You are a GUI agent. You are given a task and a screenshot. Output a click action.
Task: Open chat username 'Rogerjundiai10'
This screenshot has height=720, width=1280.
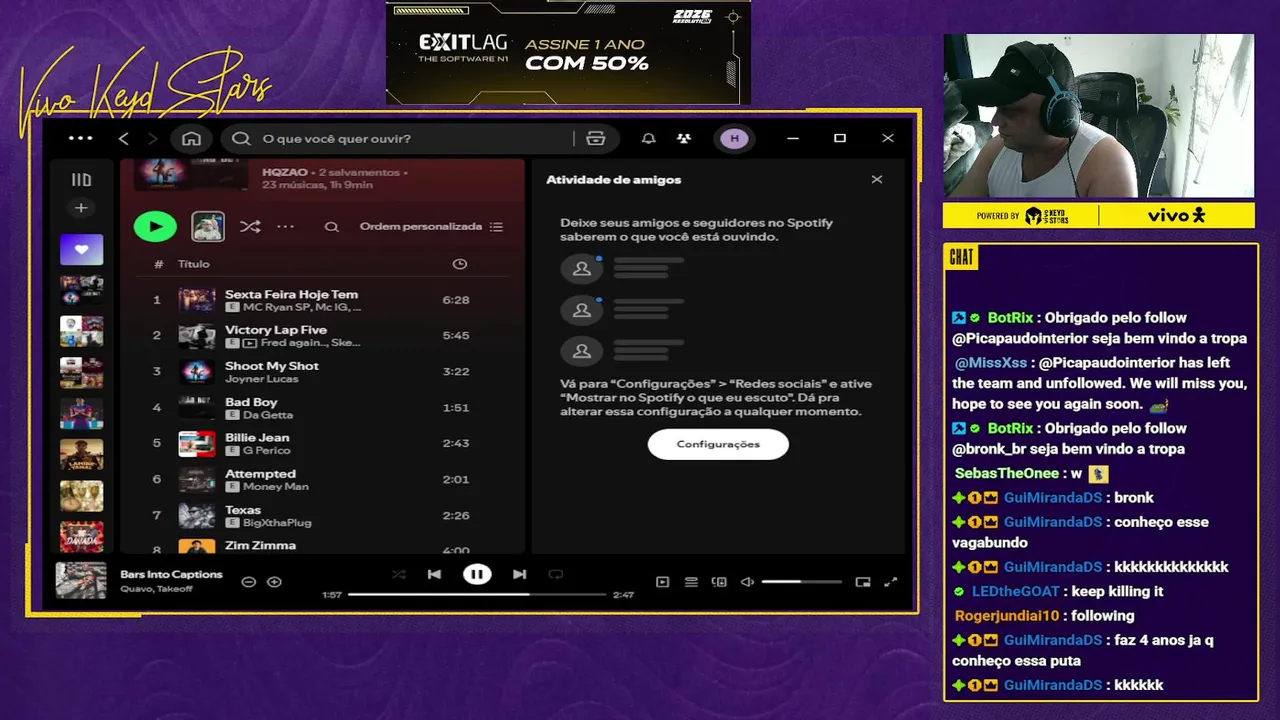(1008, 616)
